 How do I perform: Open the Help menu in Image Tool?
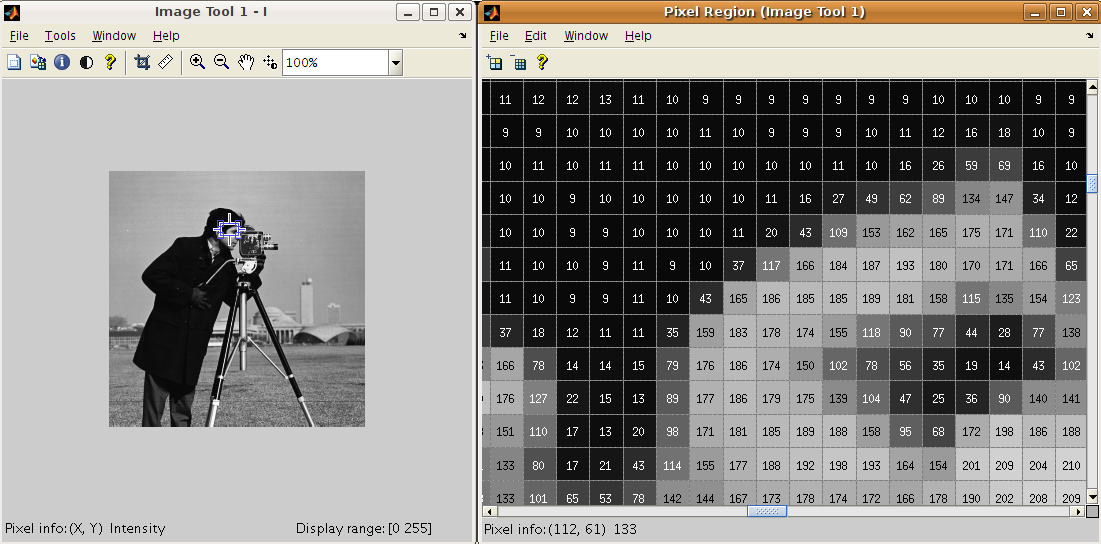tap(166, 36)
